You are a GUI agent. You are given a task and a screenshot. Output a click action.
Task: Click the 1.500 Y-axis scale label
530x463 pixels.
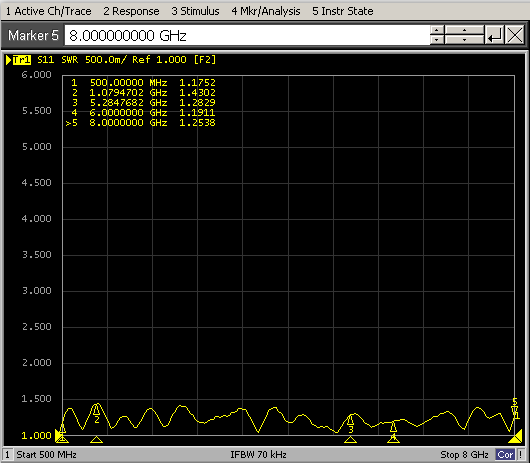(x=37, y=399)
